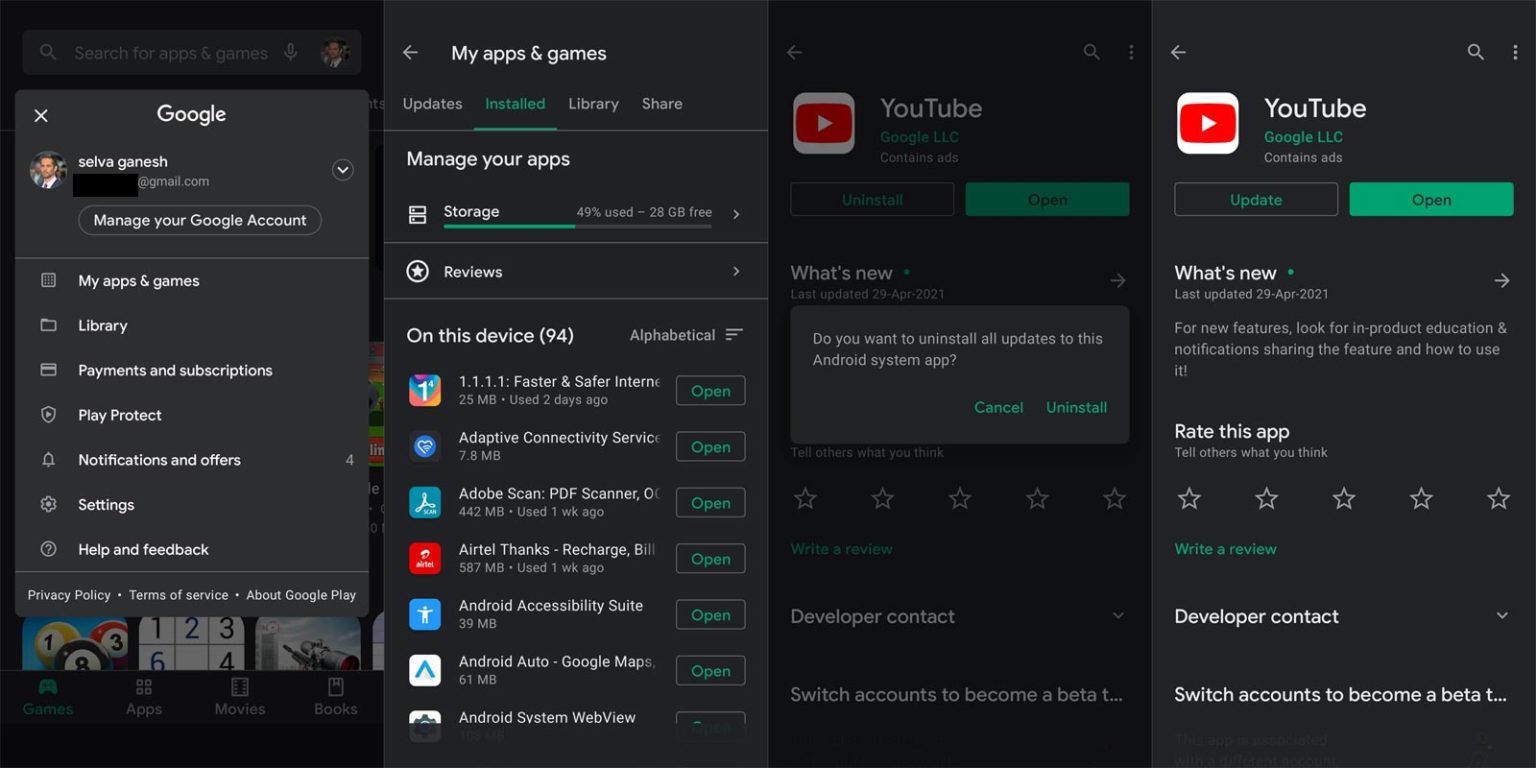The image size is (1536, 768).
Task: Click the Update button for YouTube
Action: [1256, 199]
